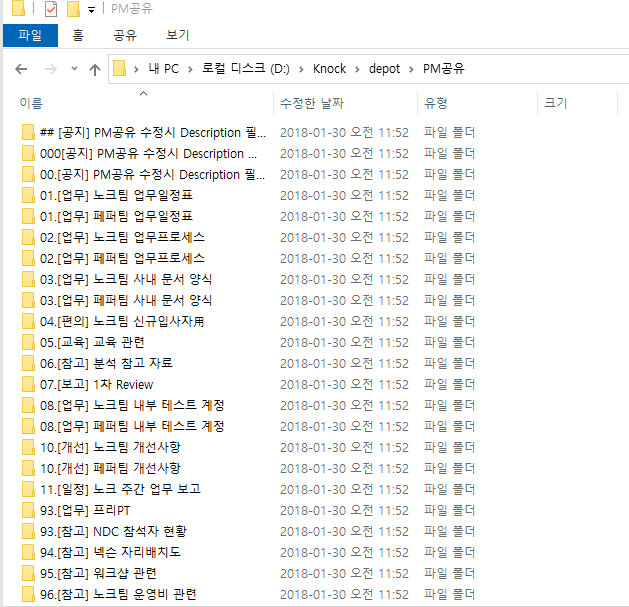629x607 pixels.
Task: Go up one level with Up arrow
Action: 95,69
